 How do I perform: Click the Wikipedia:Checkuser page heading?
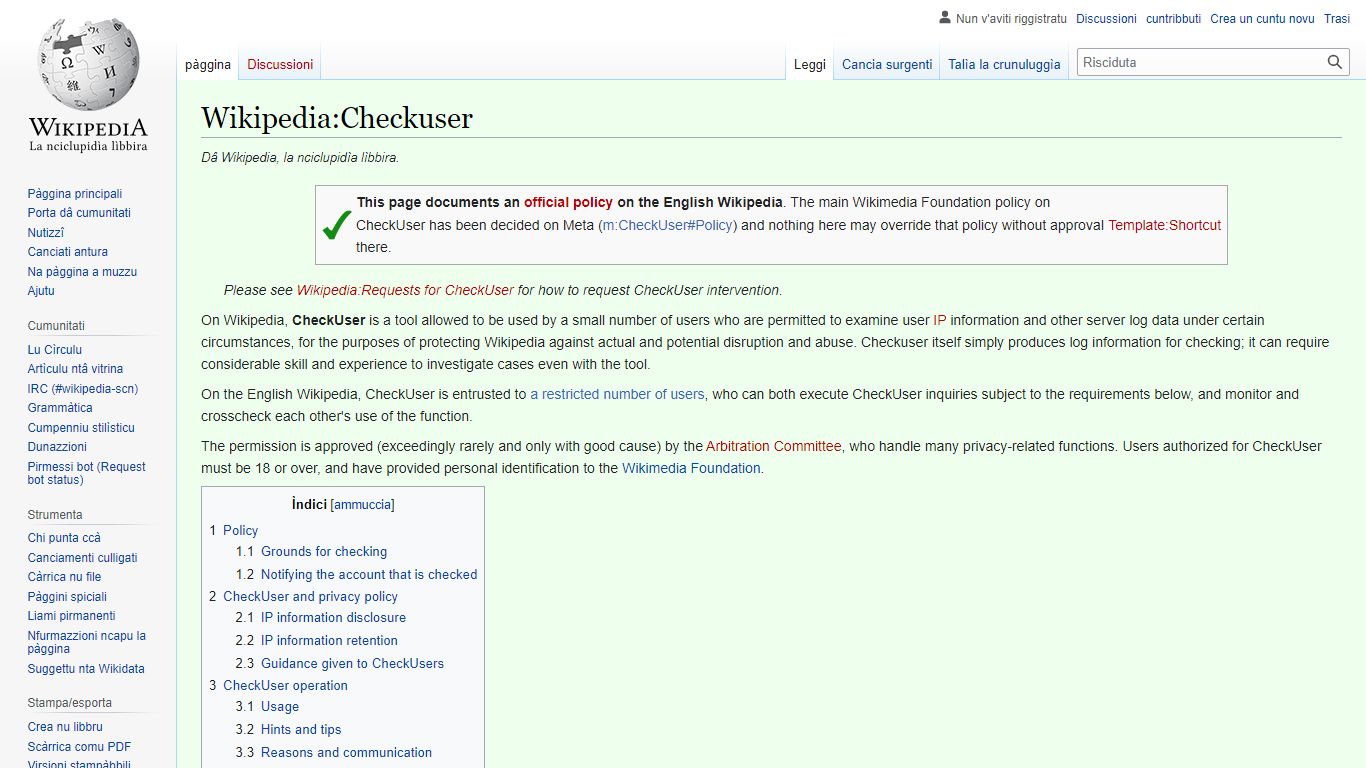tap(337, 118)
